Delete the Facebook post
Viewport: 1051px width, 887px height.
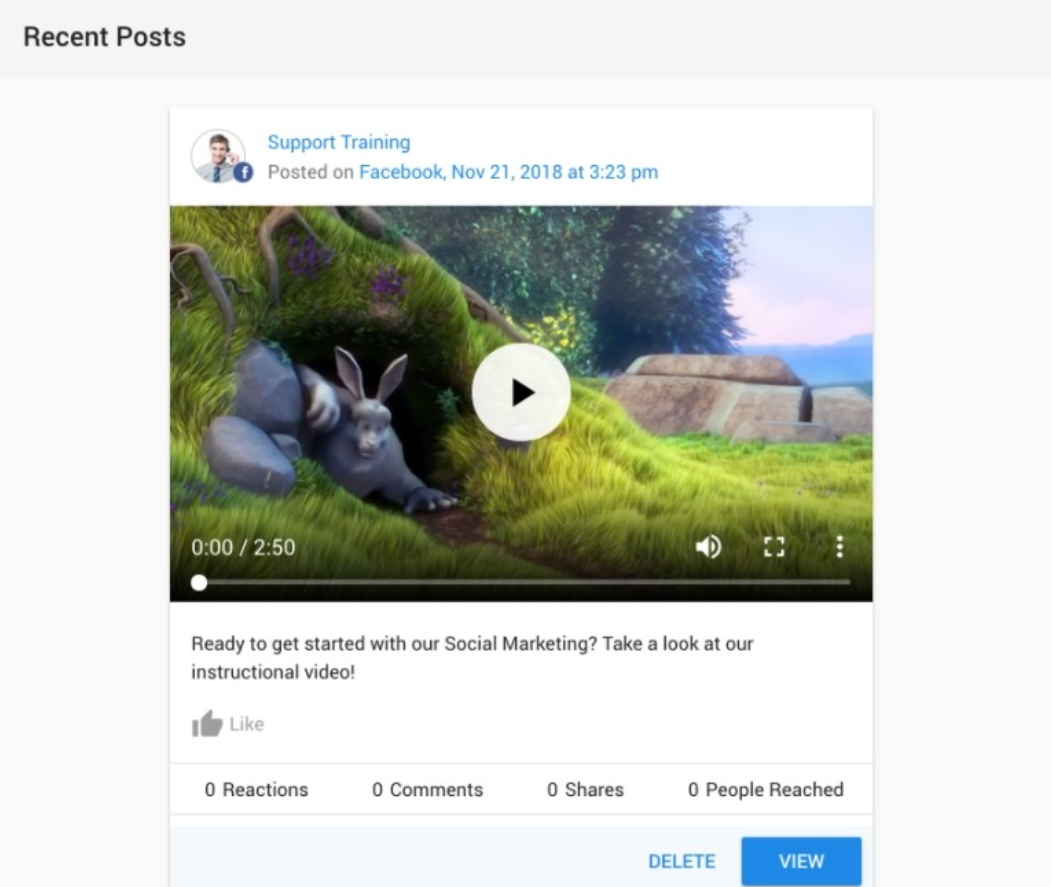[681, 861]
